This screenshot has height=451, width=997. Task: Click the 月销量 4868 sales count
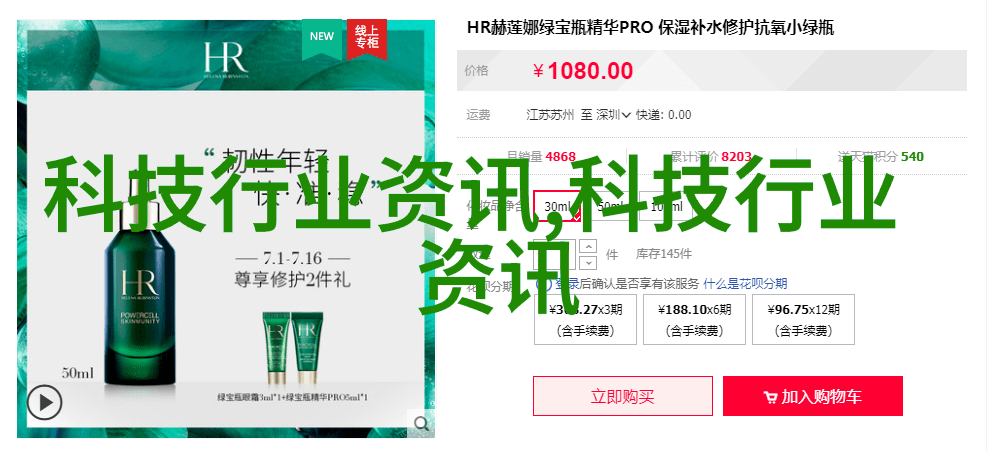click(x=541, y=156)
